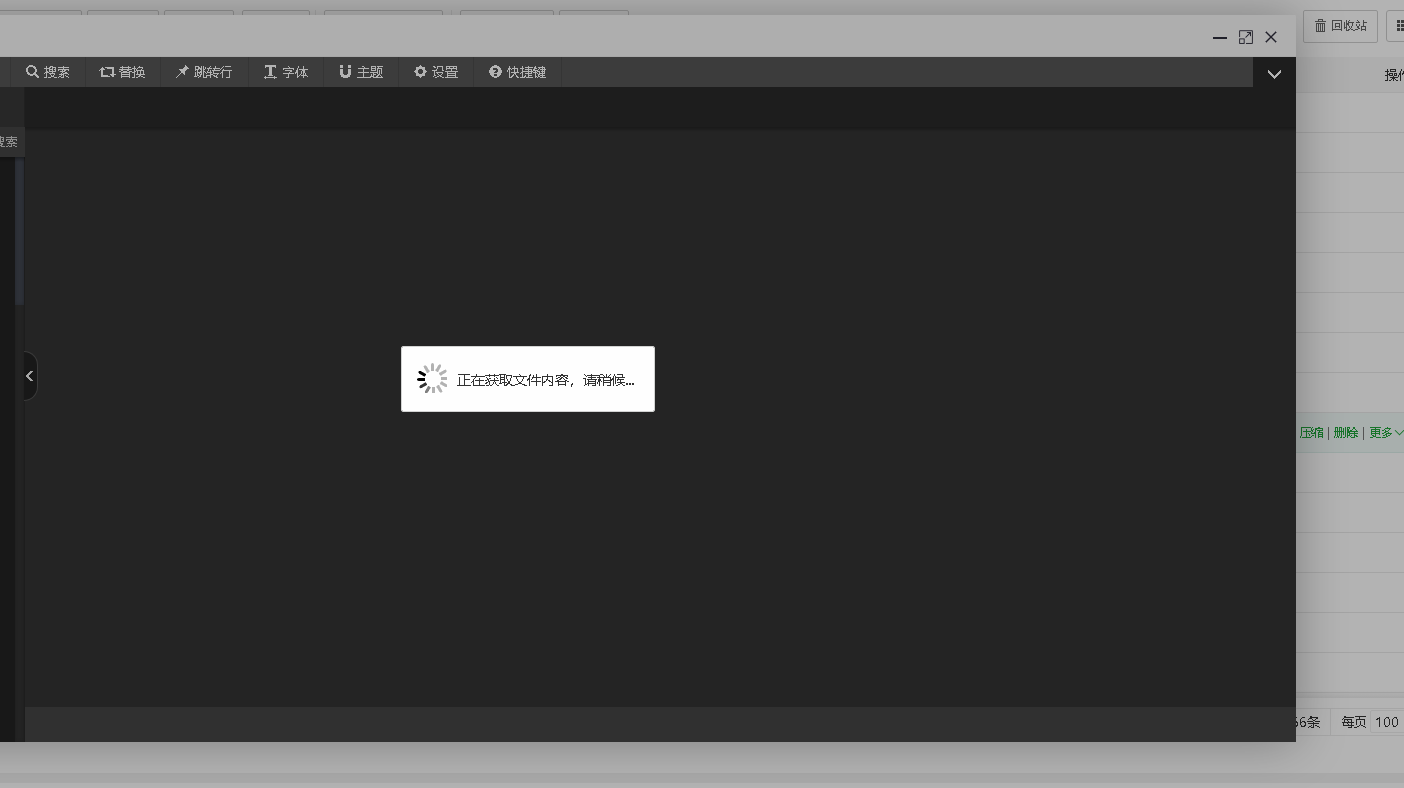Click the 压缩 compress link in file row
The height and width of the screenshot is (788, 1404).
pyautogui.click(x=1312, y=433)
